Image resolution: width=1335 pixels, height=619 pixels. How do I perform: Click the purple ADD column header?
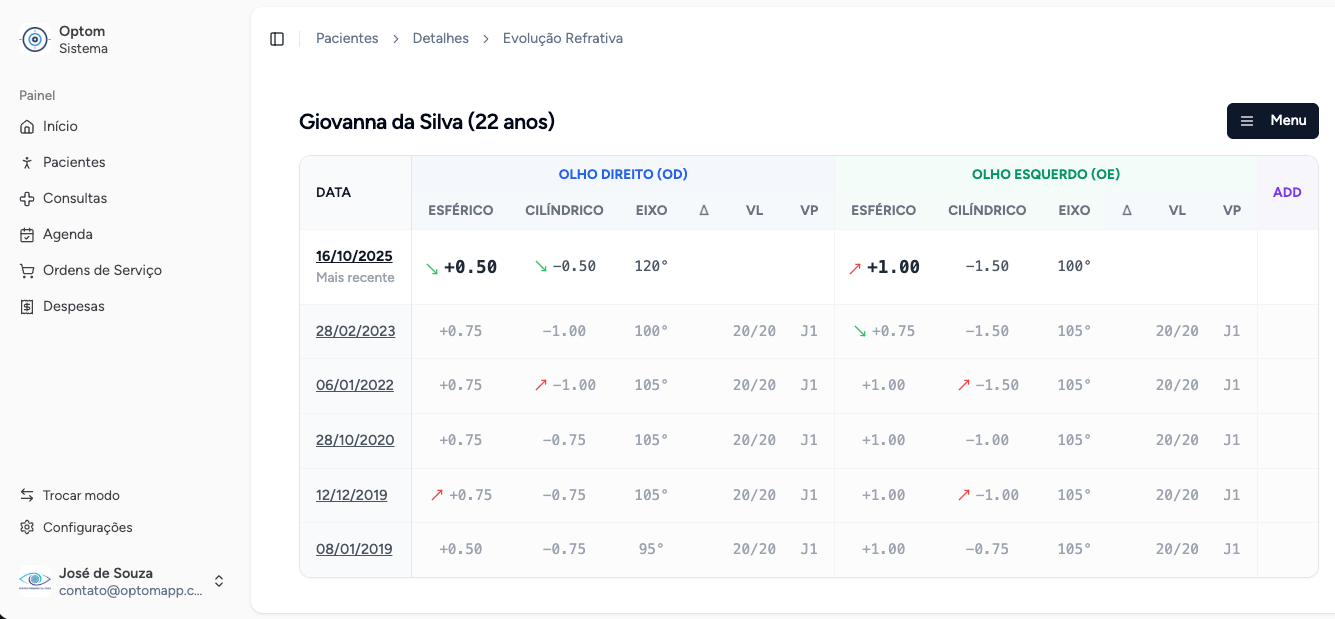[1287, 192]
